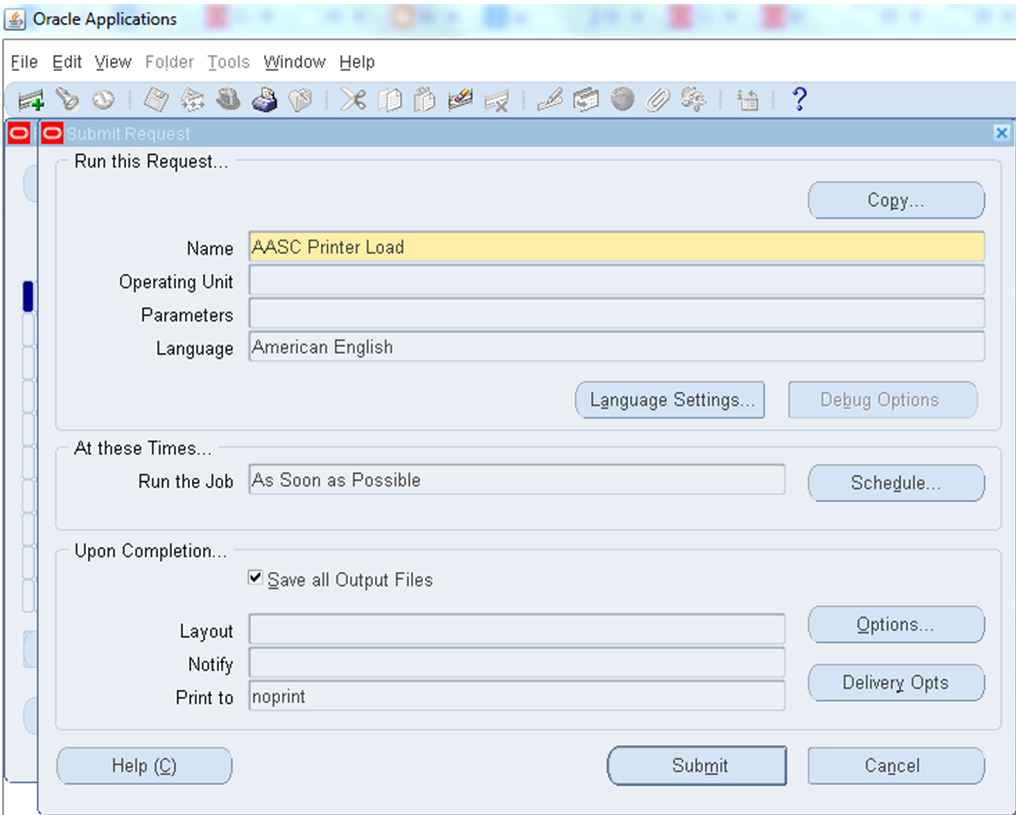Open the Tools menu

point(228,62)
